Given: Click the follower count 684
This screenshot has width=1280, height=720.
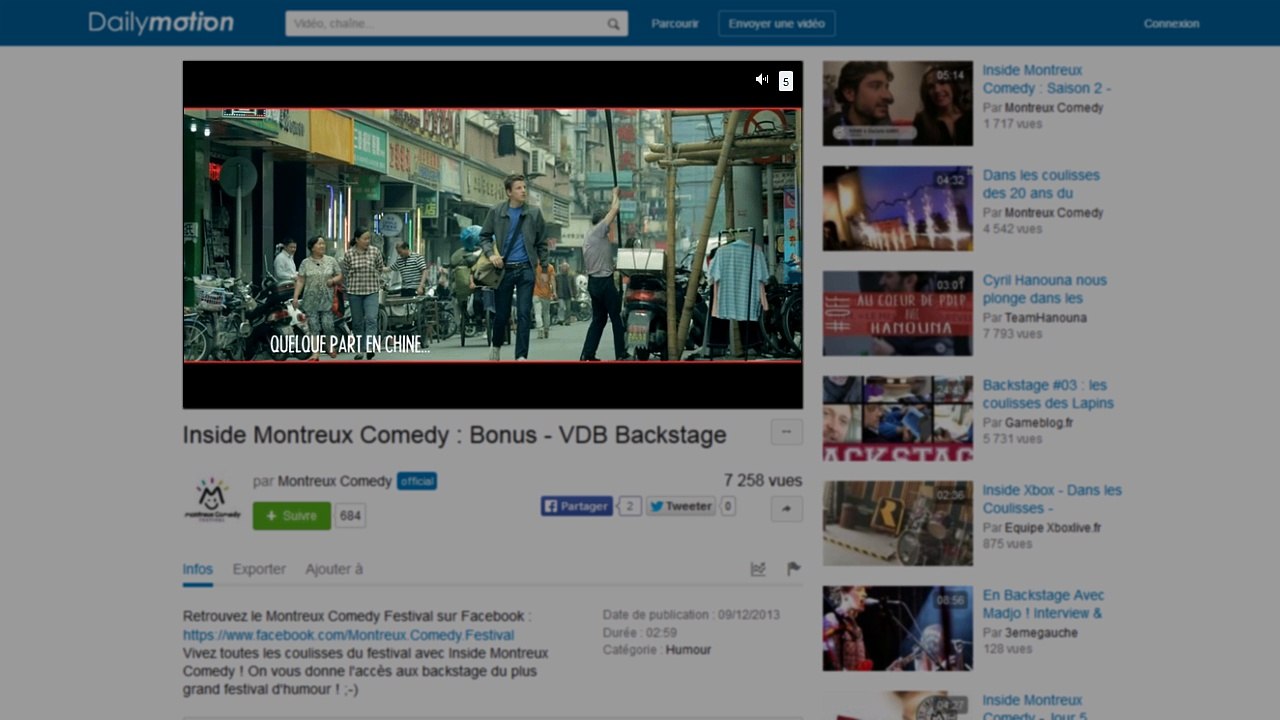Looking at the screenshot, I should coord(350,516).
